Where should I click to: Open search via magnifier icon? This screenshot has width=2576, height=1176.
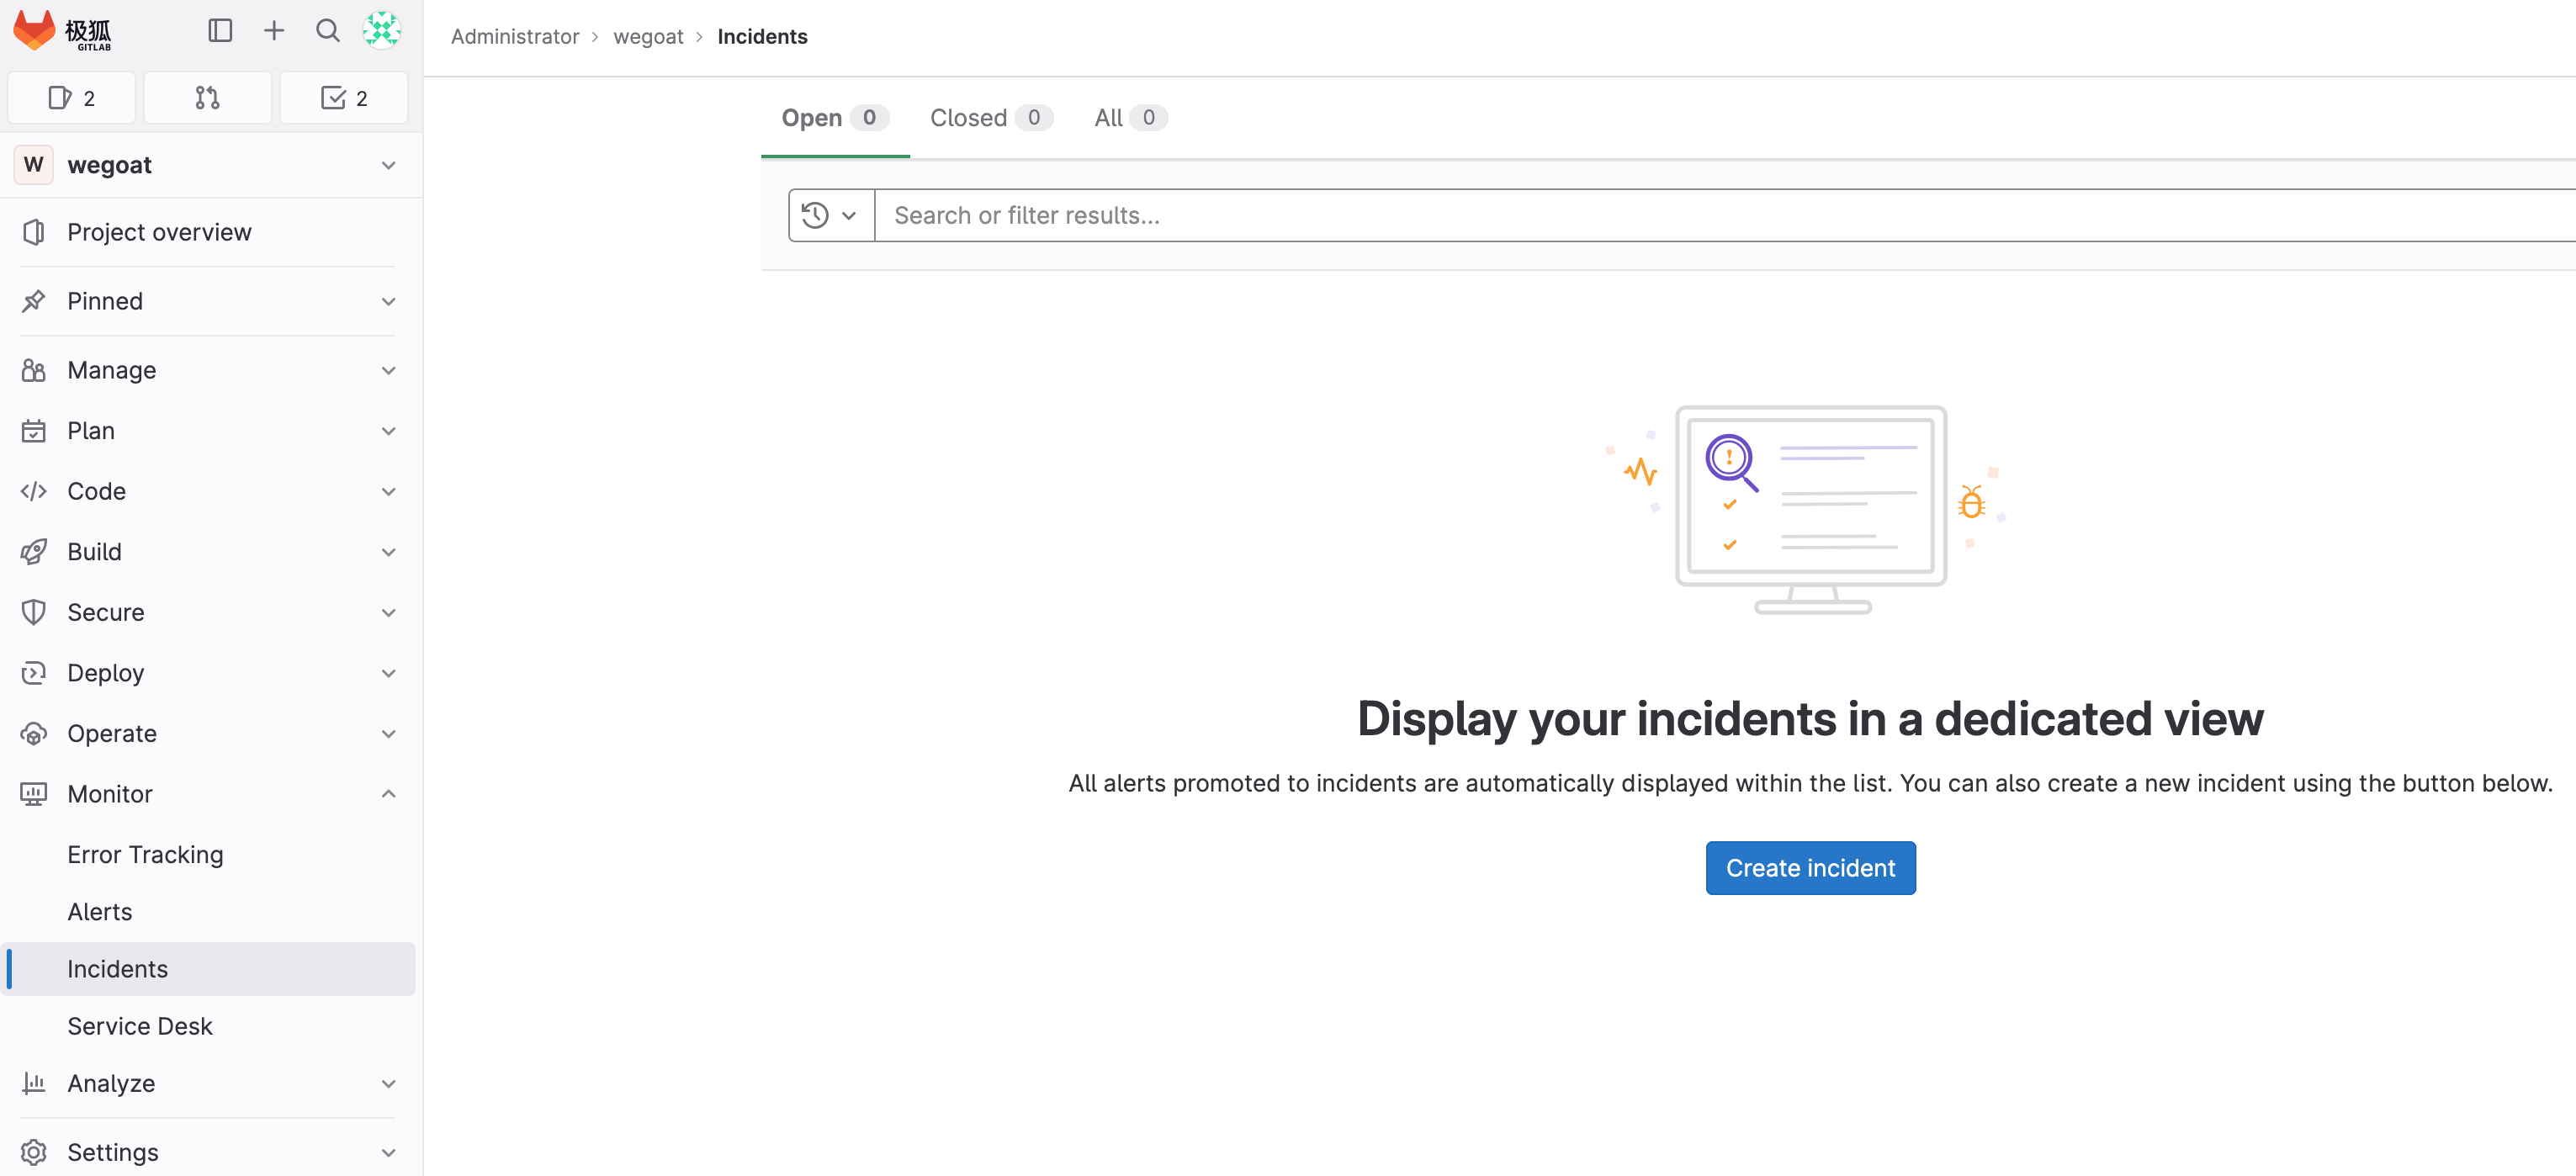click(327, 31)
